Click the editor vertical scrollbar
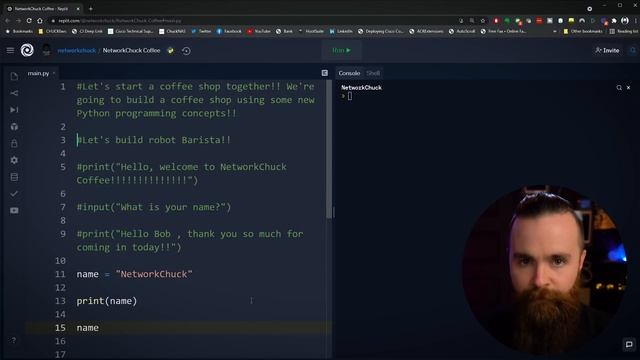 point(329,149)
